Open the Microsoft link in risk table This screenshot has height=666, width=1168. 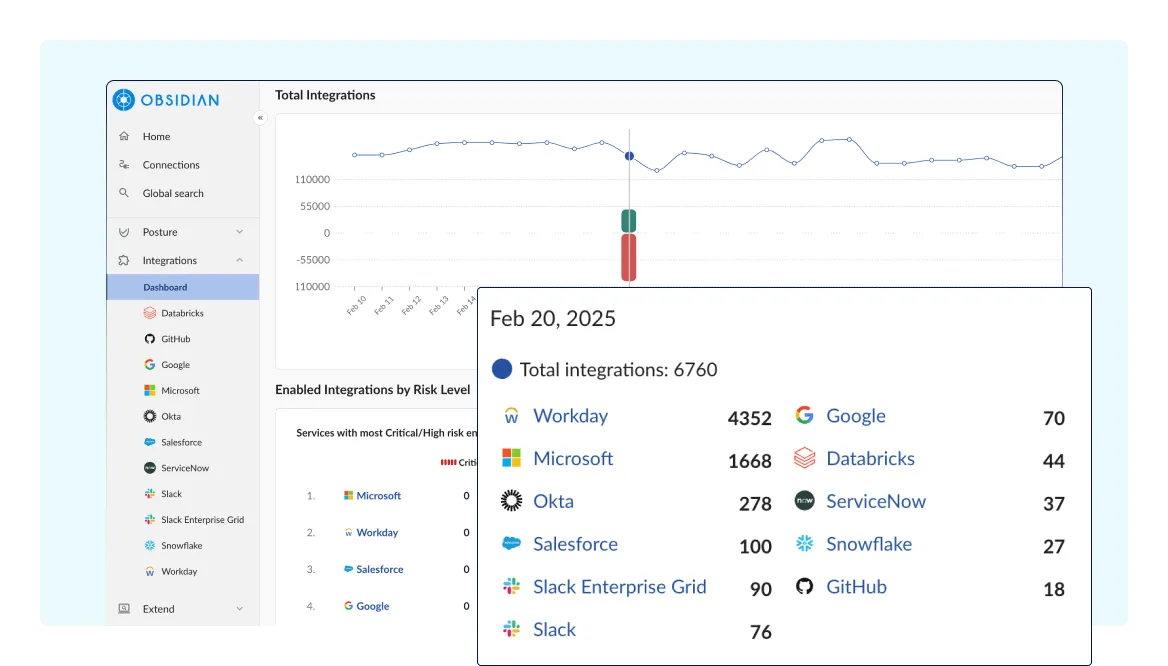click(378, 495)
